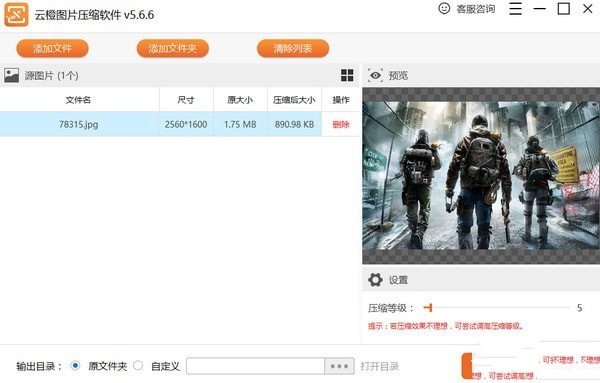Maximize the window
600x383 pixels.
tap(564, 8)
